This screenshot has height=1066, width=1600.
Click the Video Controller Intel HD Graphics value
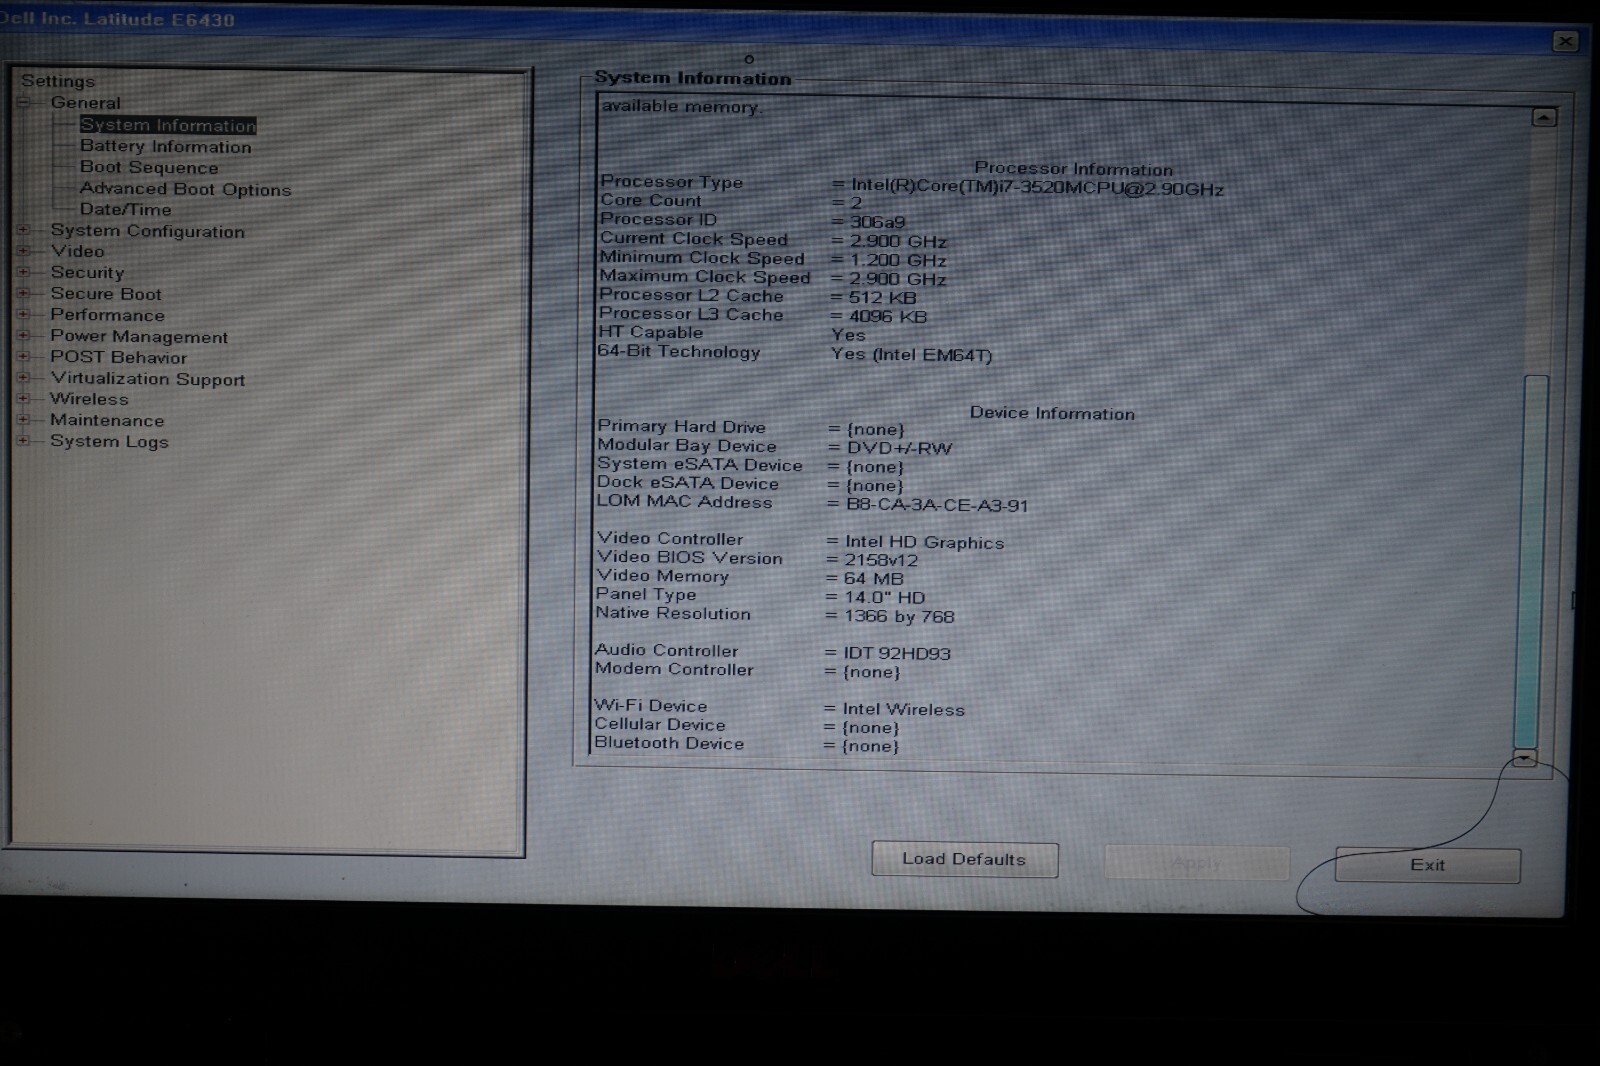tap(924, 542)
